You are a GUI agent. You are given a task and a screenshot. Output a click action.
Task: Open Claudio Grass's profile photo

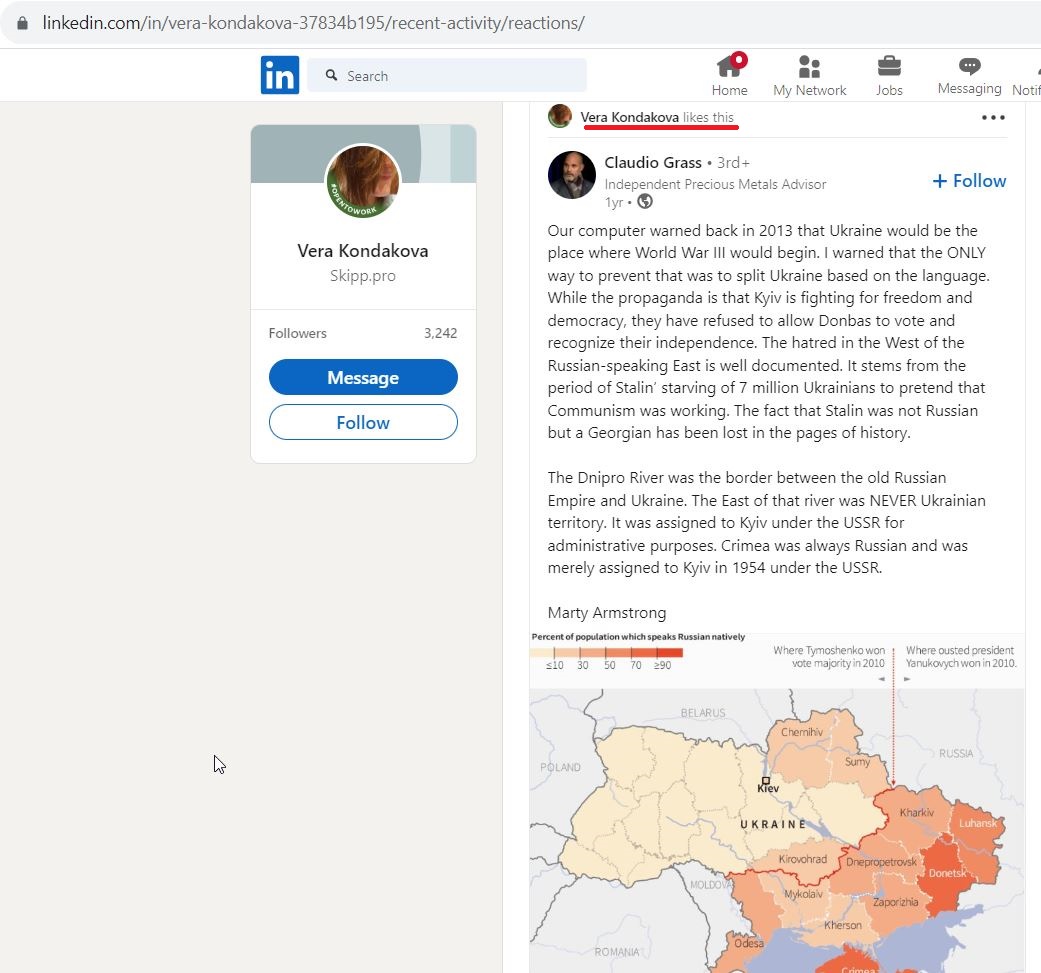point(572,175)
